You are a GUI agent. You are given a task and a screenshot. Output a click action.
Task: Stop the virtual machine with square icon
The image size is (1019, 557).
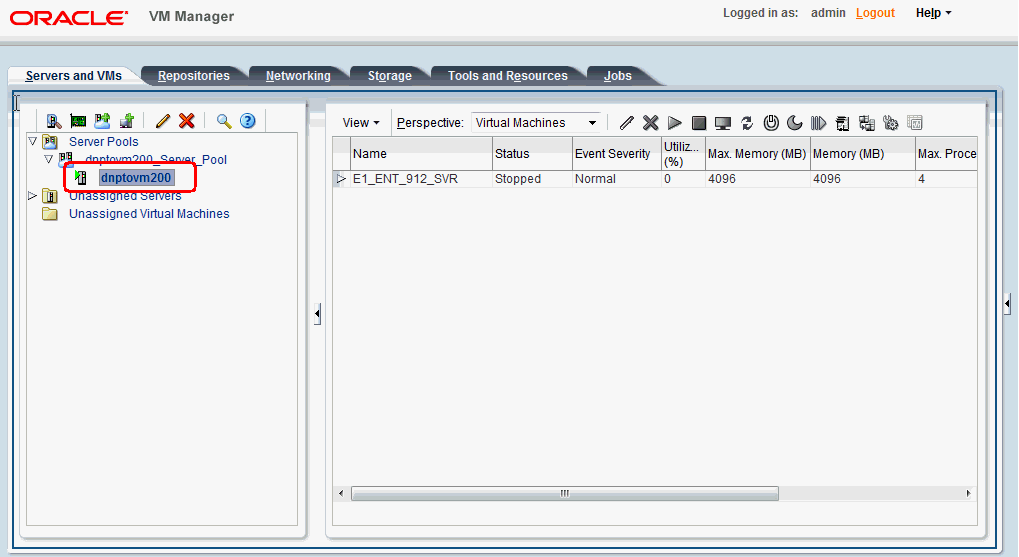[x=699, y=123]
